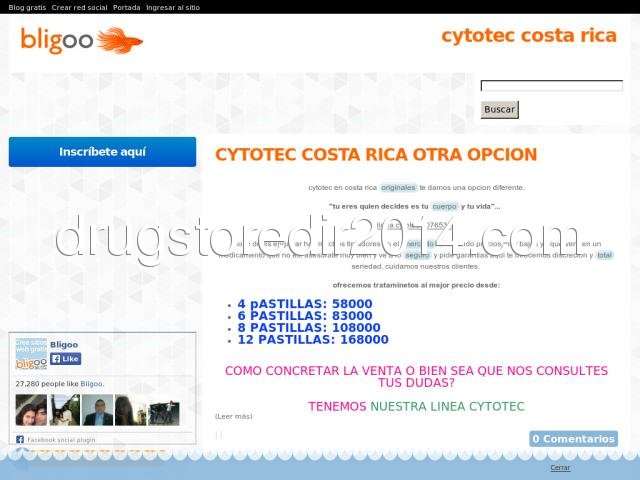Select the 12 PASTILLAS: 168000 line
This screenshot has width=640, height=480.
(313, 339)
